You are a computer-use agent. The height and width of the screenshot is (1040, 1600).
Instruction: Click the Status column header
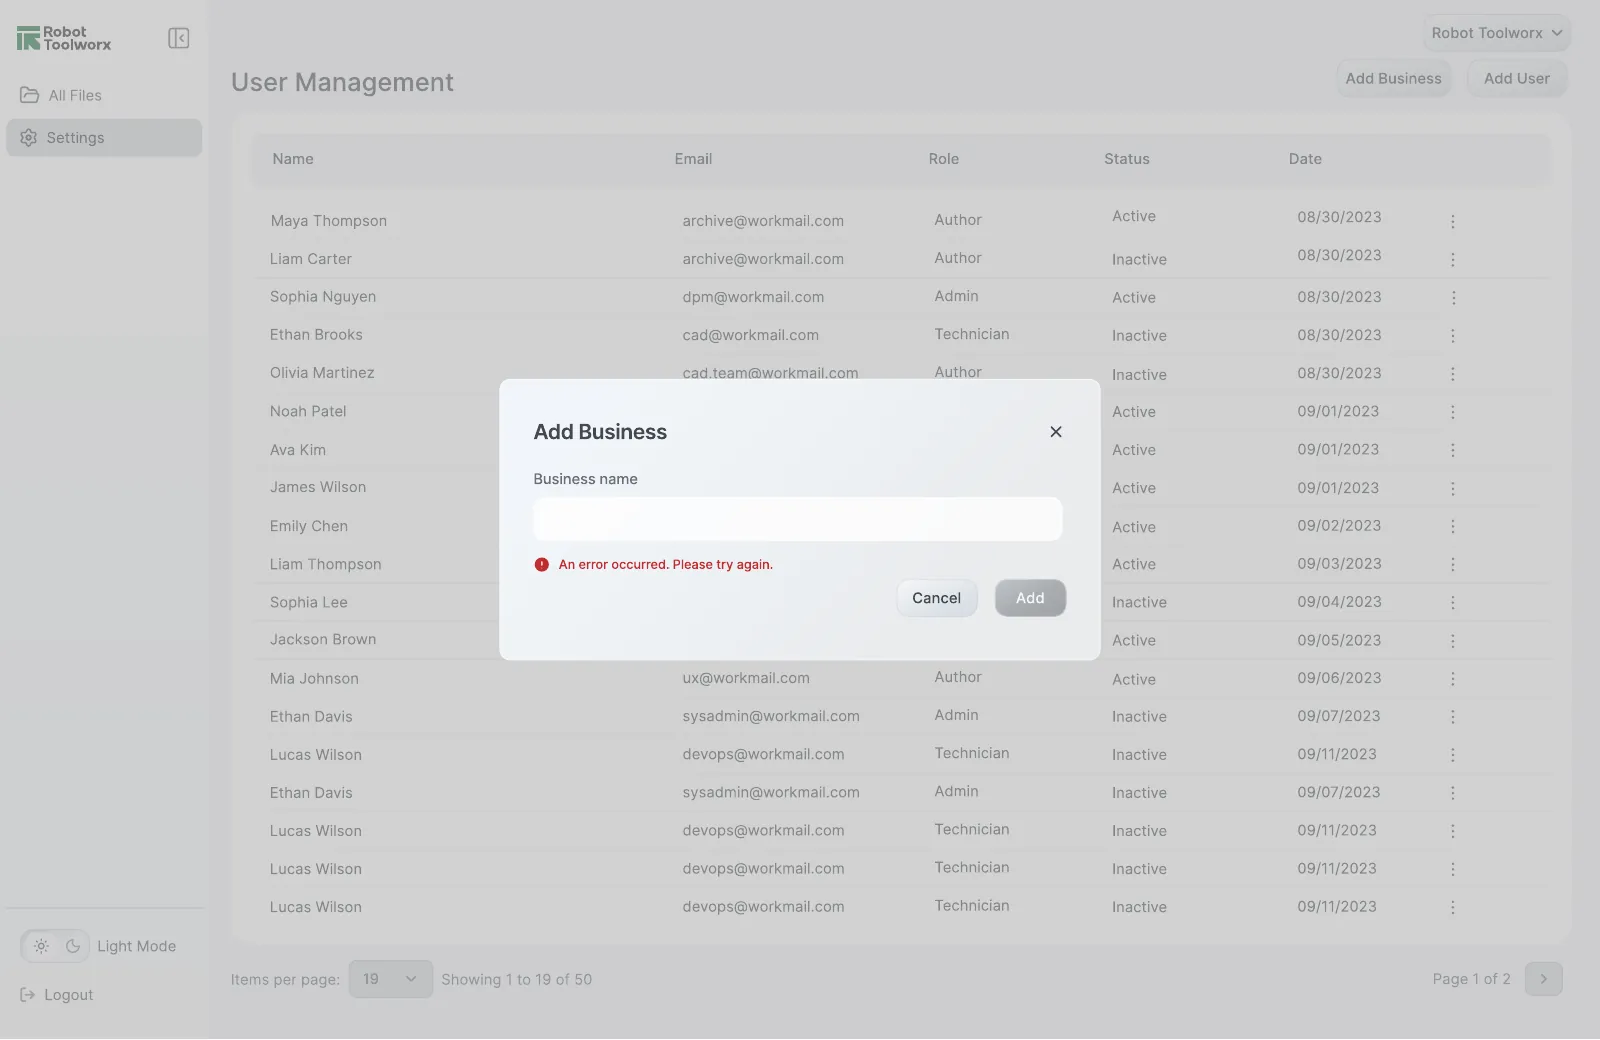[1127, 159]
